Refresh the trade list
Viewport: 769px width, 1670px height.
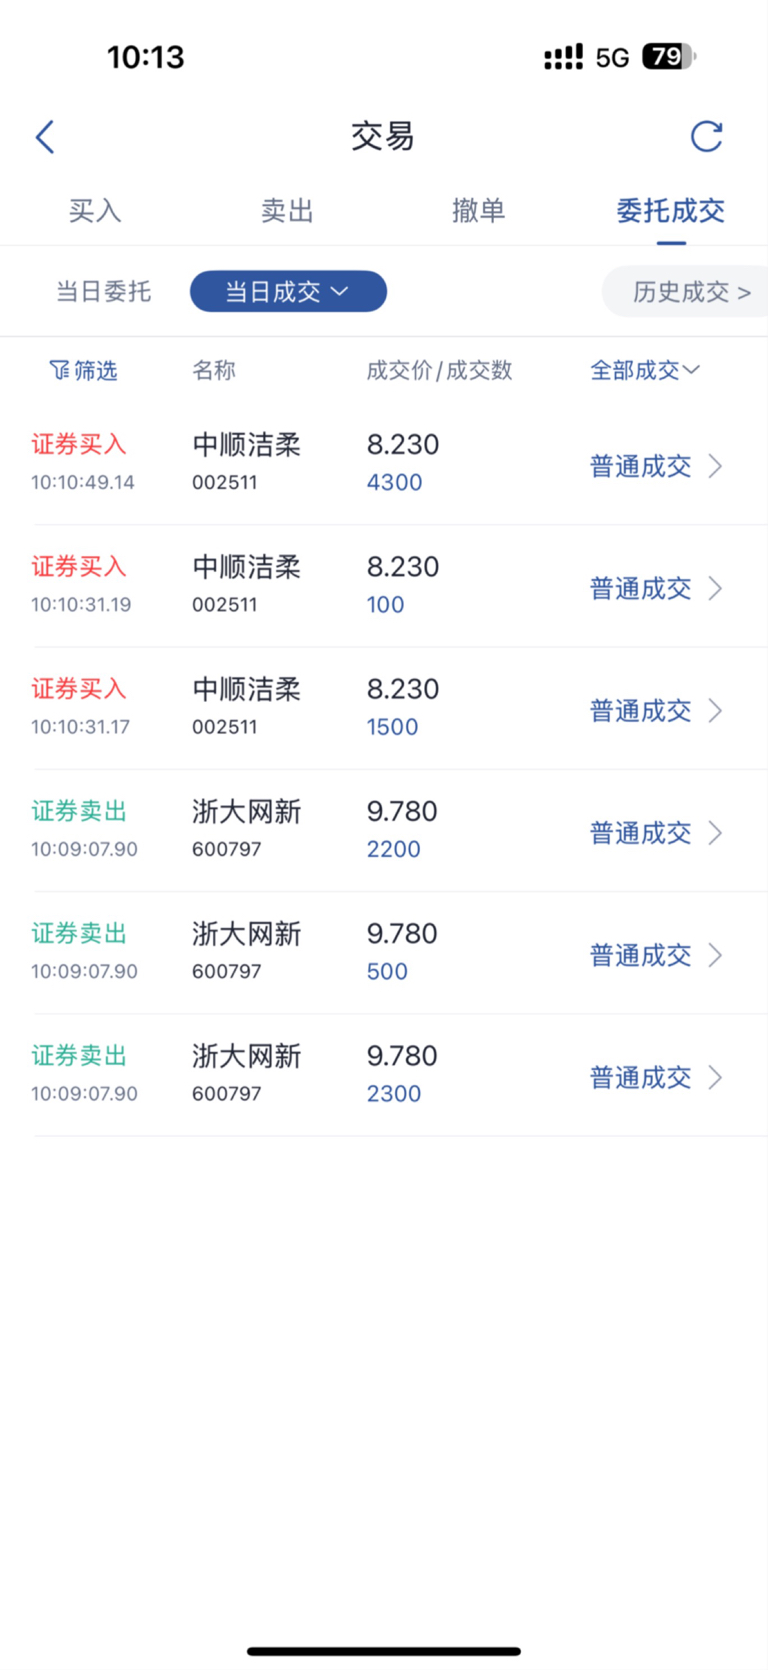707,136
